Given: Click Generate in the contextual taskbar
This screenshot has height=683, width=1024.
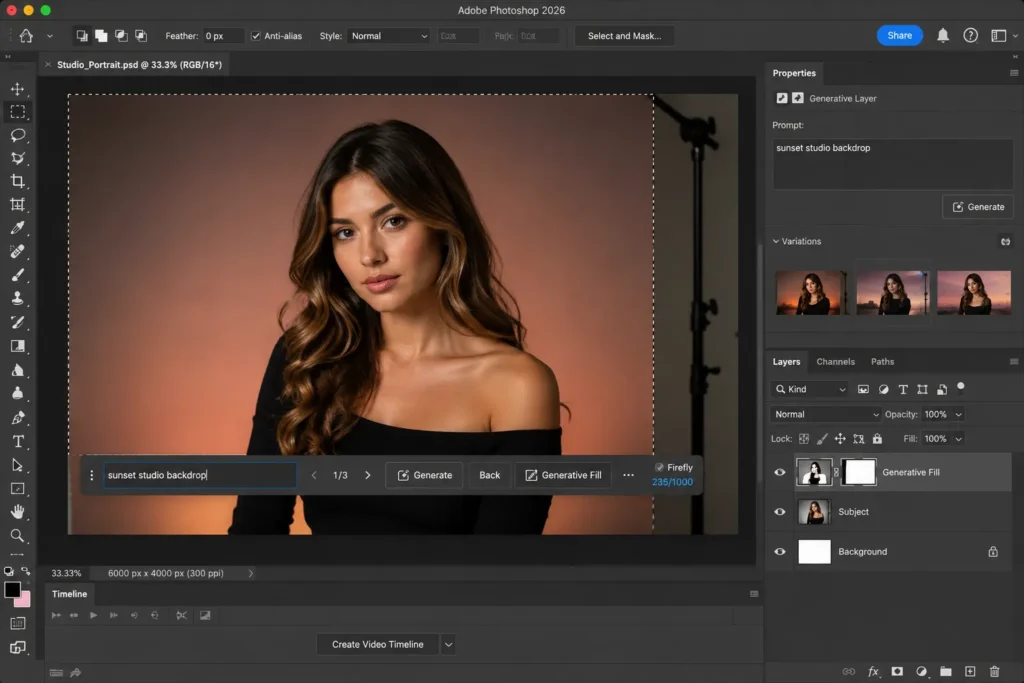Looking at the screenshot, I should 424,475.
